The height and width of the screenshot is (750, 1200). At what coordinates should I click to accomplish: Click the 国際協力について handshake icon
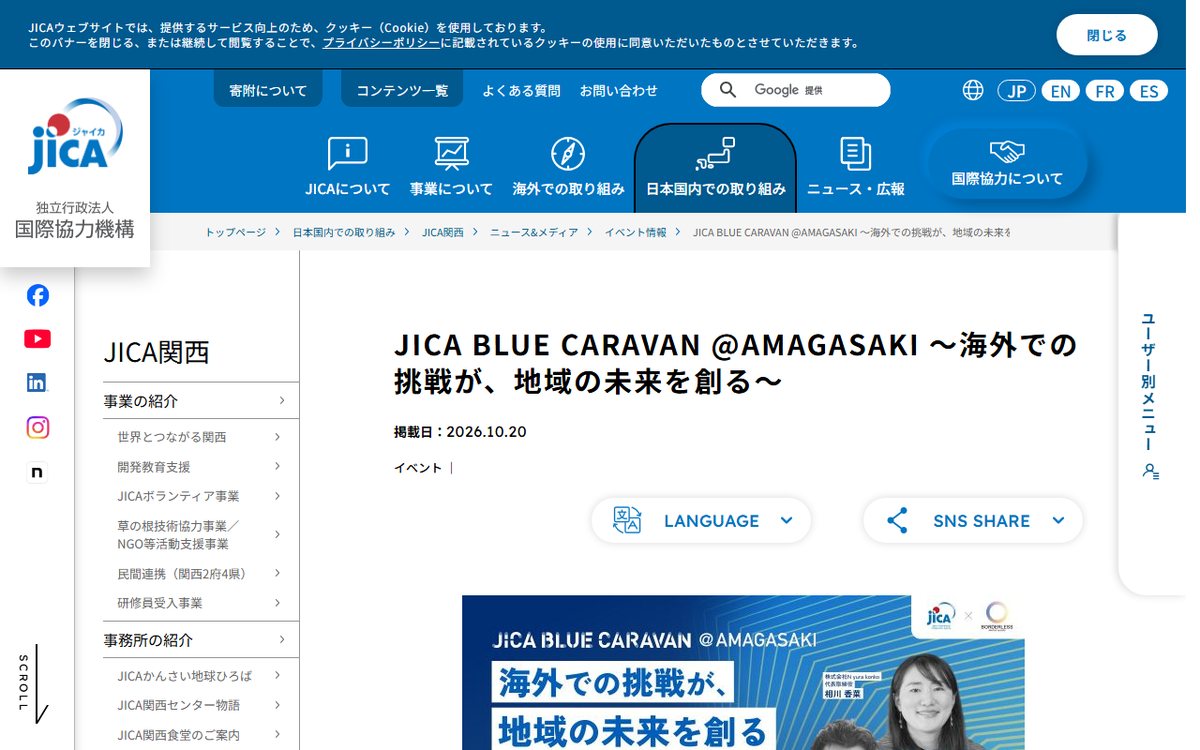[1007, 151]
